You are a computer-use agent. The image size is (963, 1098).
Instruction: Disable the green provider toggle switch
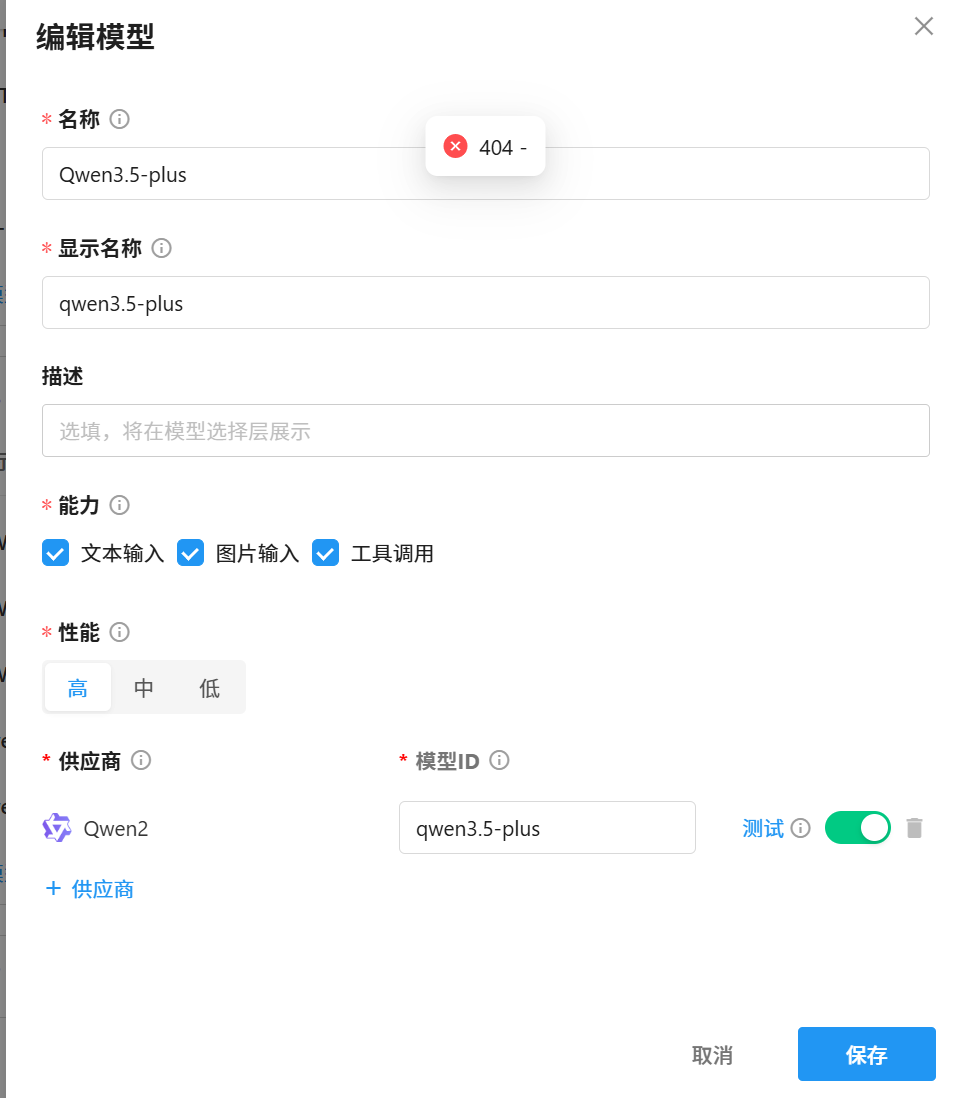[857, 827]
